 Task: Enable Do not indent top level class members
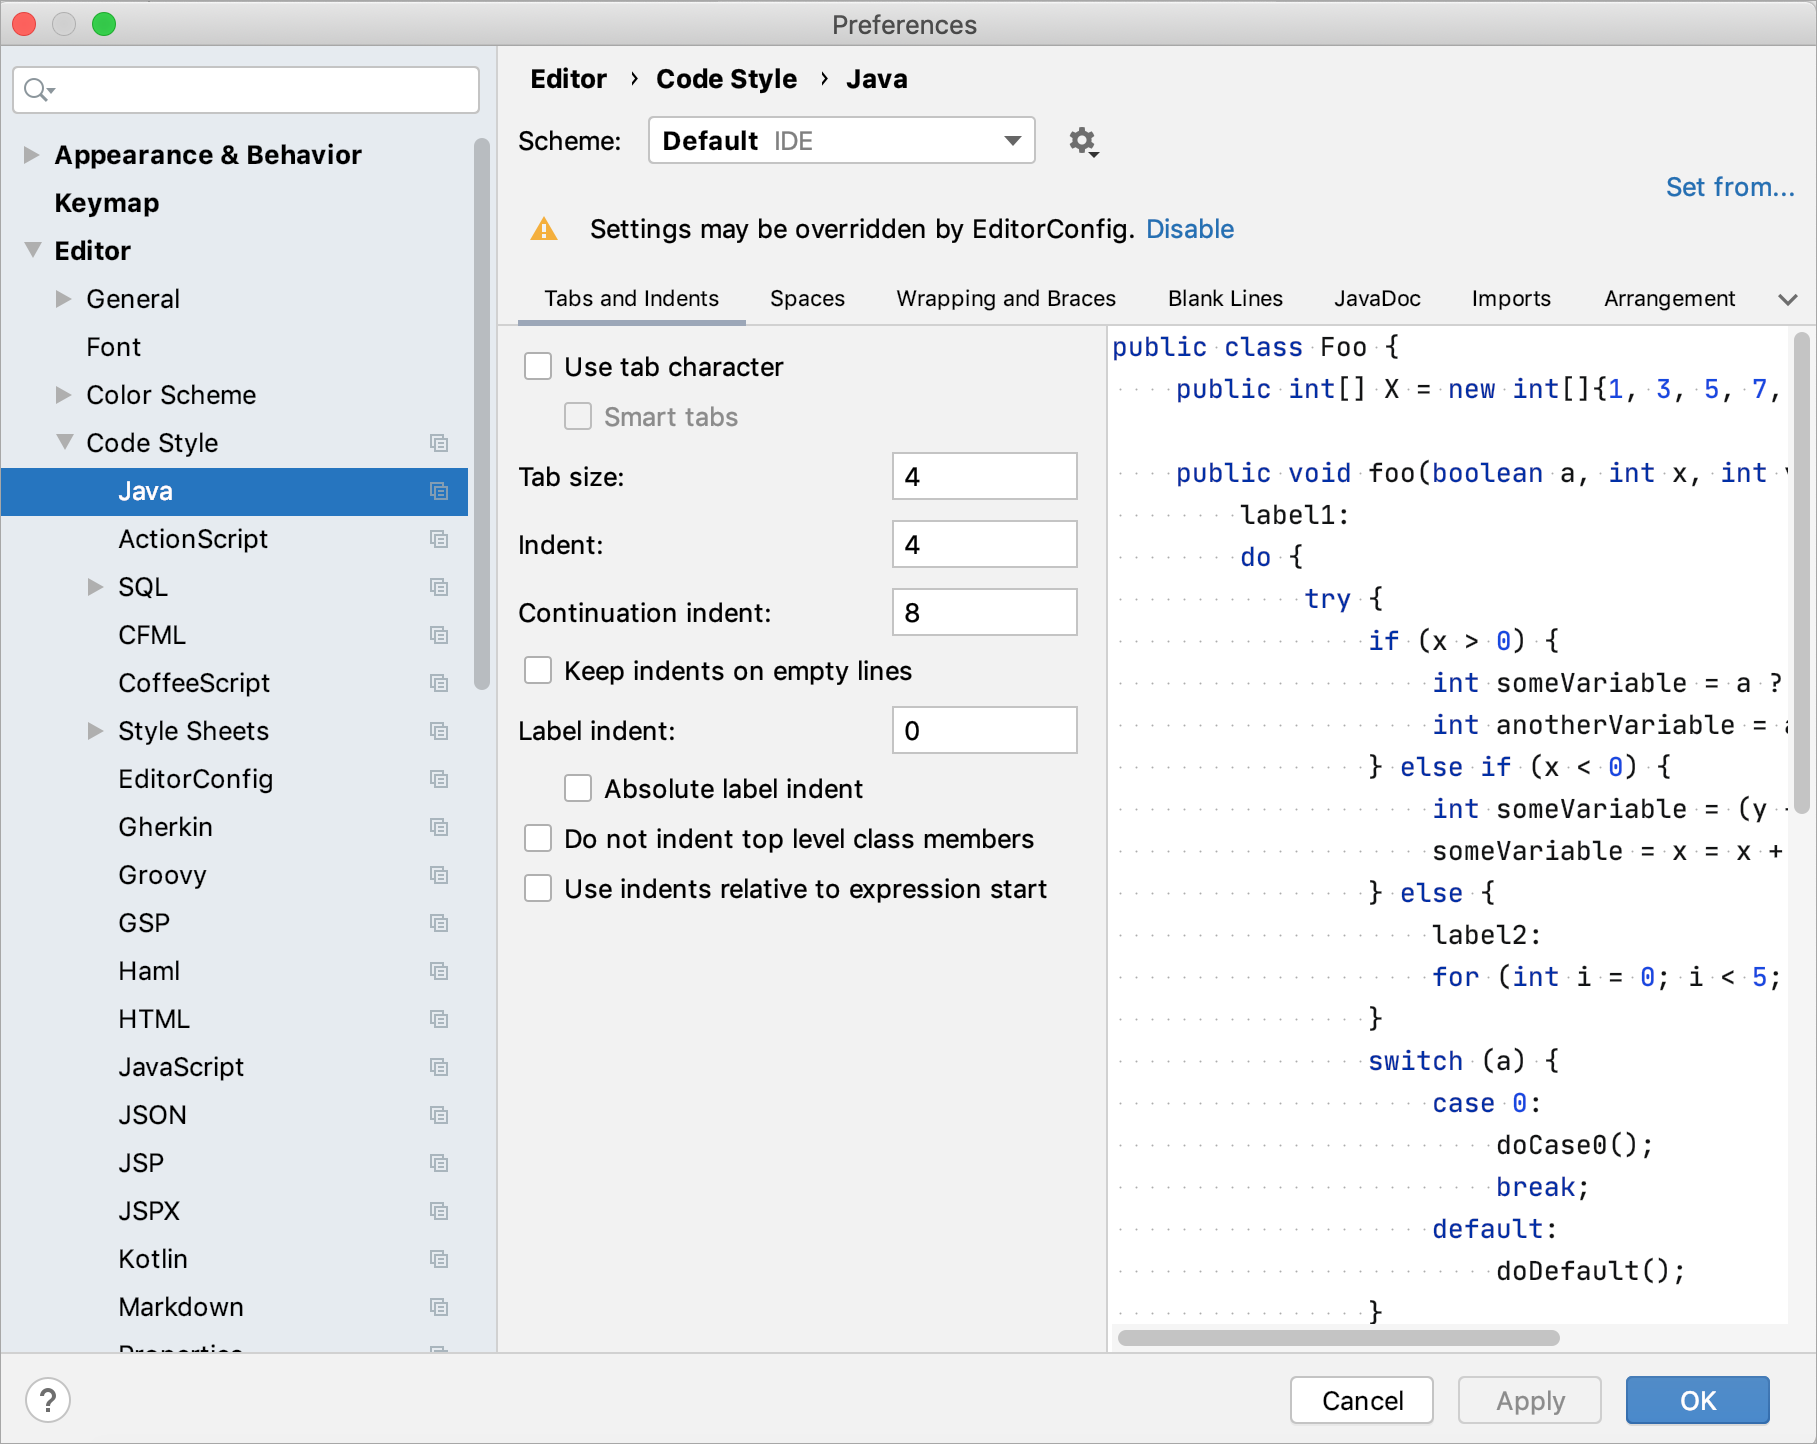[x=538, y=839]
